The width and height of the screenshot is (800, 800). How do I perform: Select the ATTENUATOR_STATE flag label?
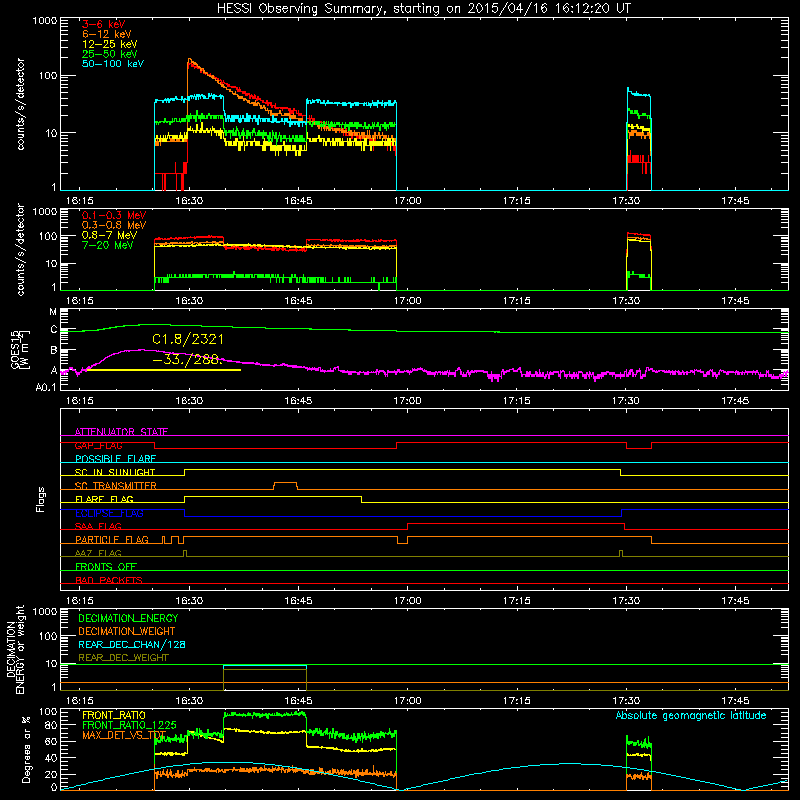121,432
